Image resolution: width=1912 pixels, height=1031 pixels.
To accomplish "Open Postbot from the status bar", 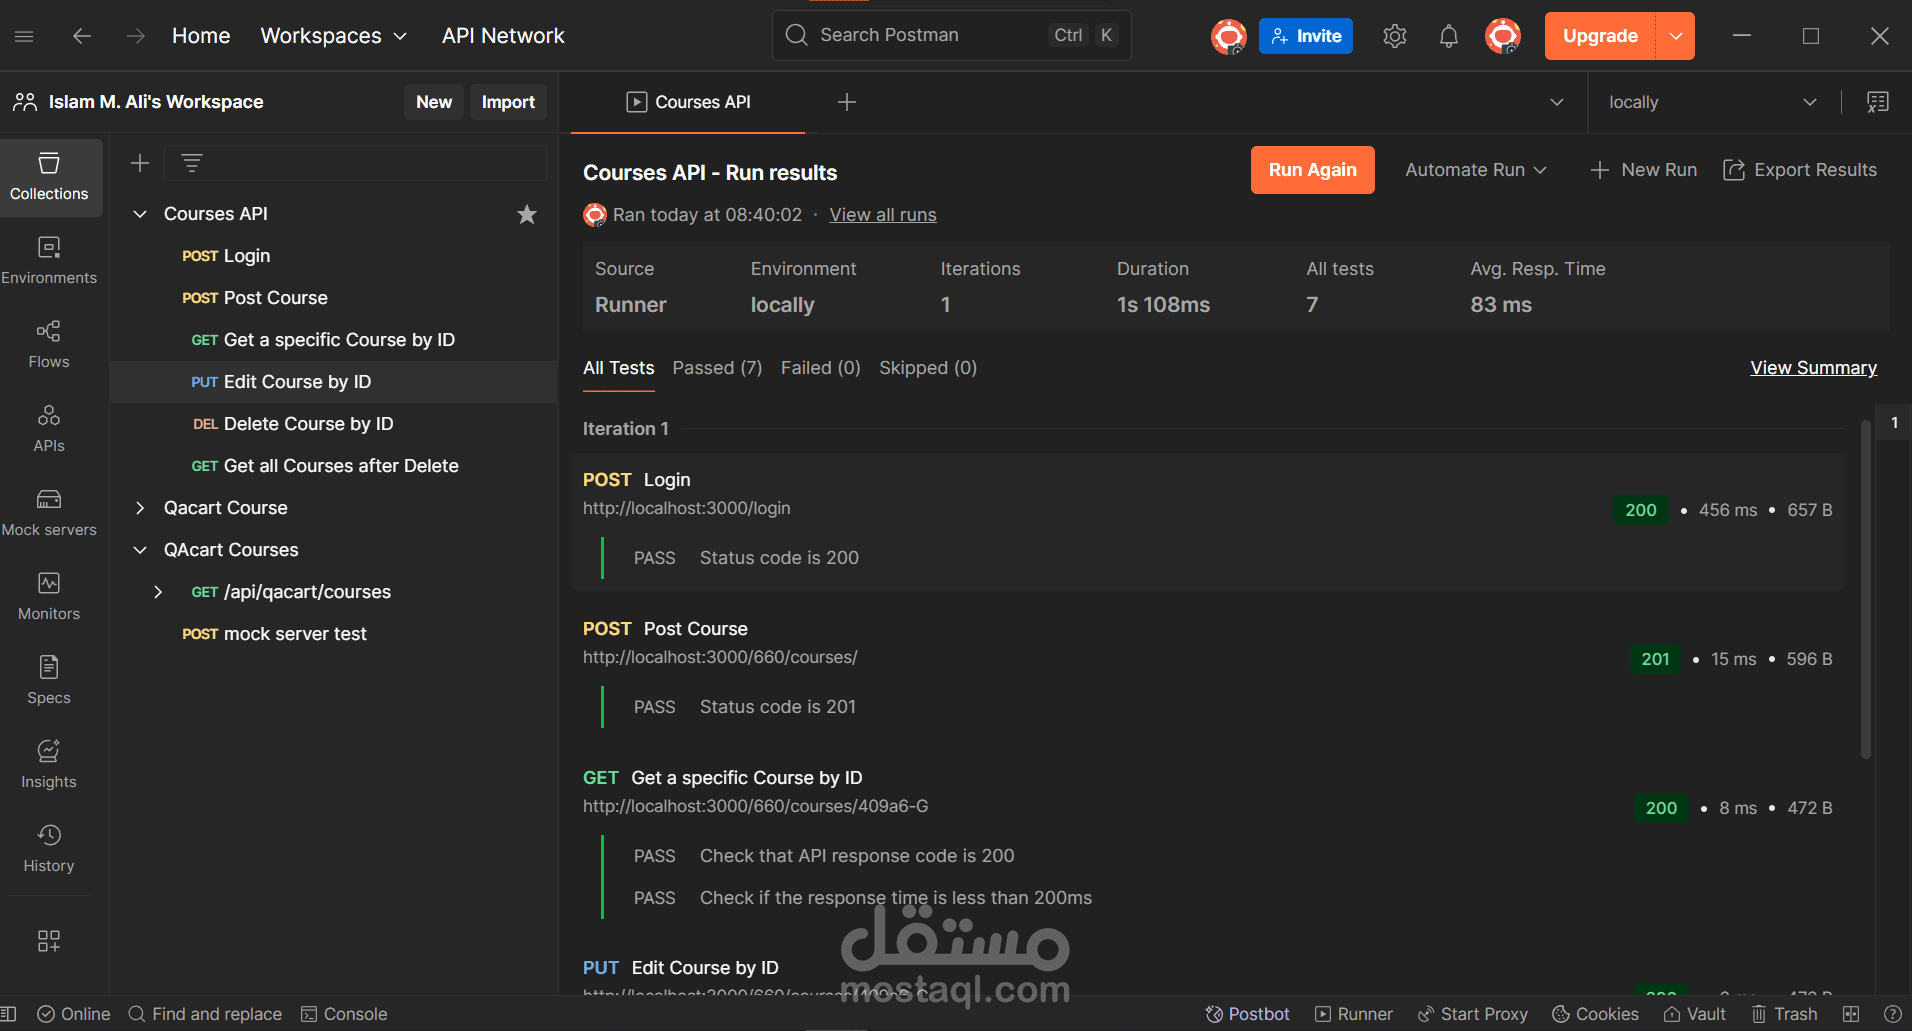I will [1247, 1014].
